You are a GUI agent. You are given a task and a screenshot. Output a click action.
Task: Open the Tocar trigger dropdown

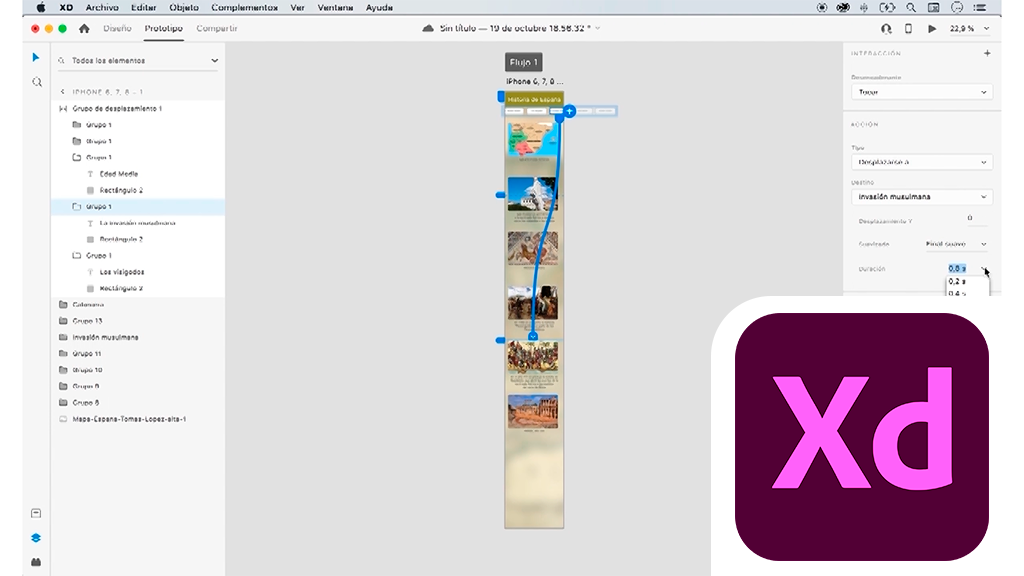(x=921, y=92)
